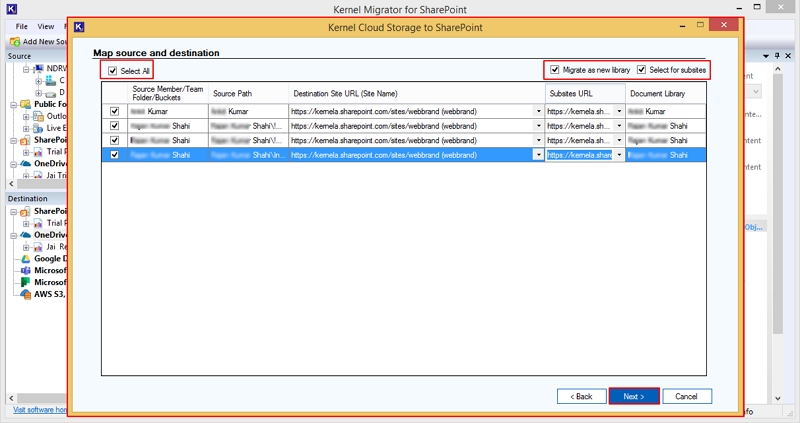Expand the Outlook node in Source tree
Viewport: 800px width, 423px height.
click(x=26, y=116)
